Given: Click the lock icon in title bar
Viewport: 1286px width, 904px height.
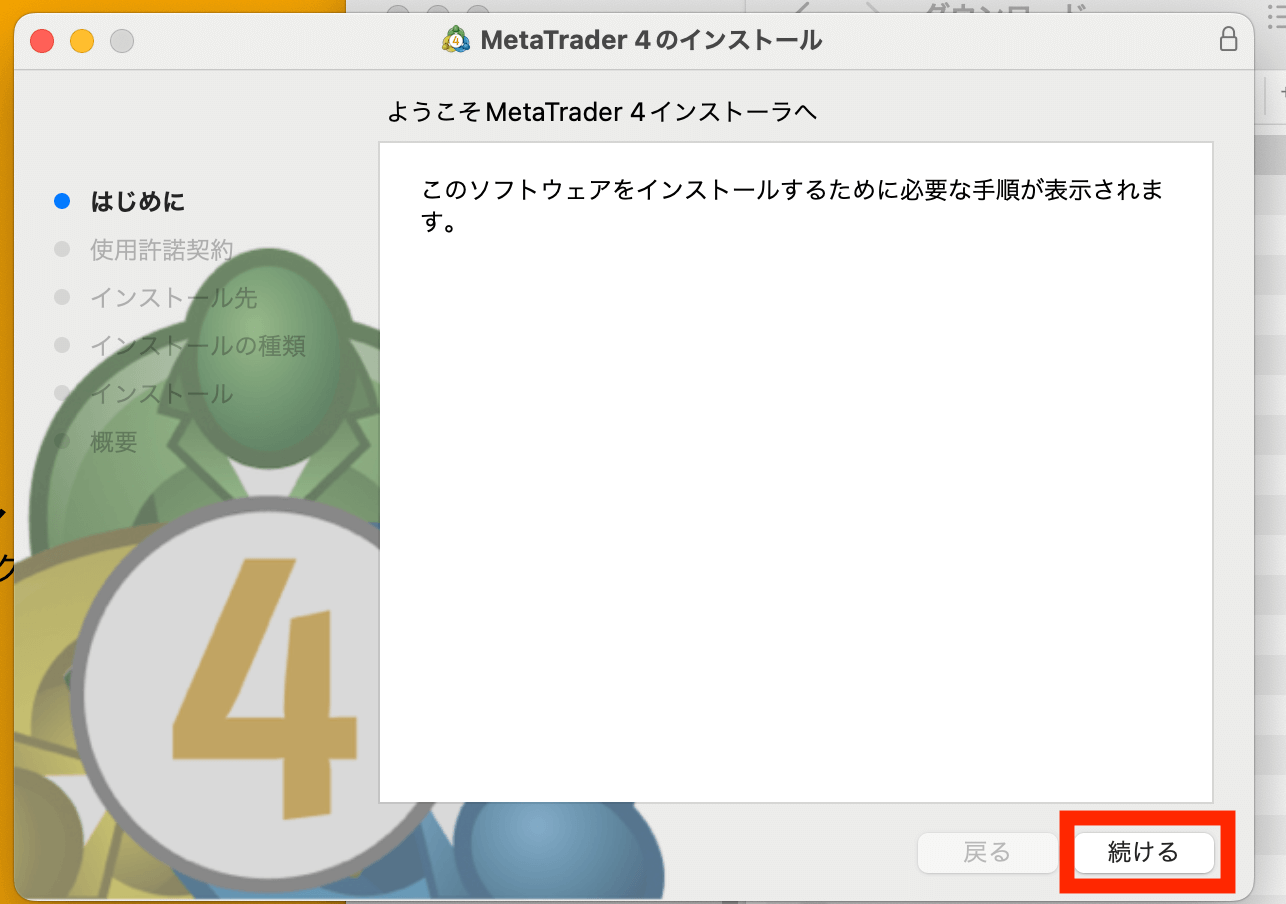Looking at the screenshot, I should (1228, 40).
